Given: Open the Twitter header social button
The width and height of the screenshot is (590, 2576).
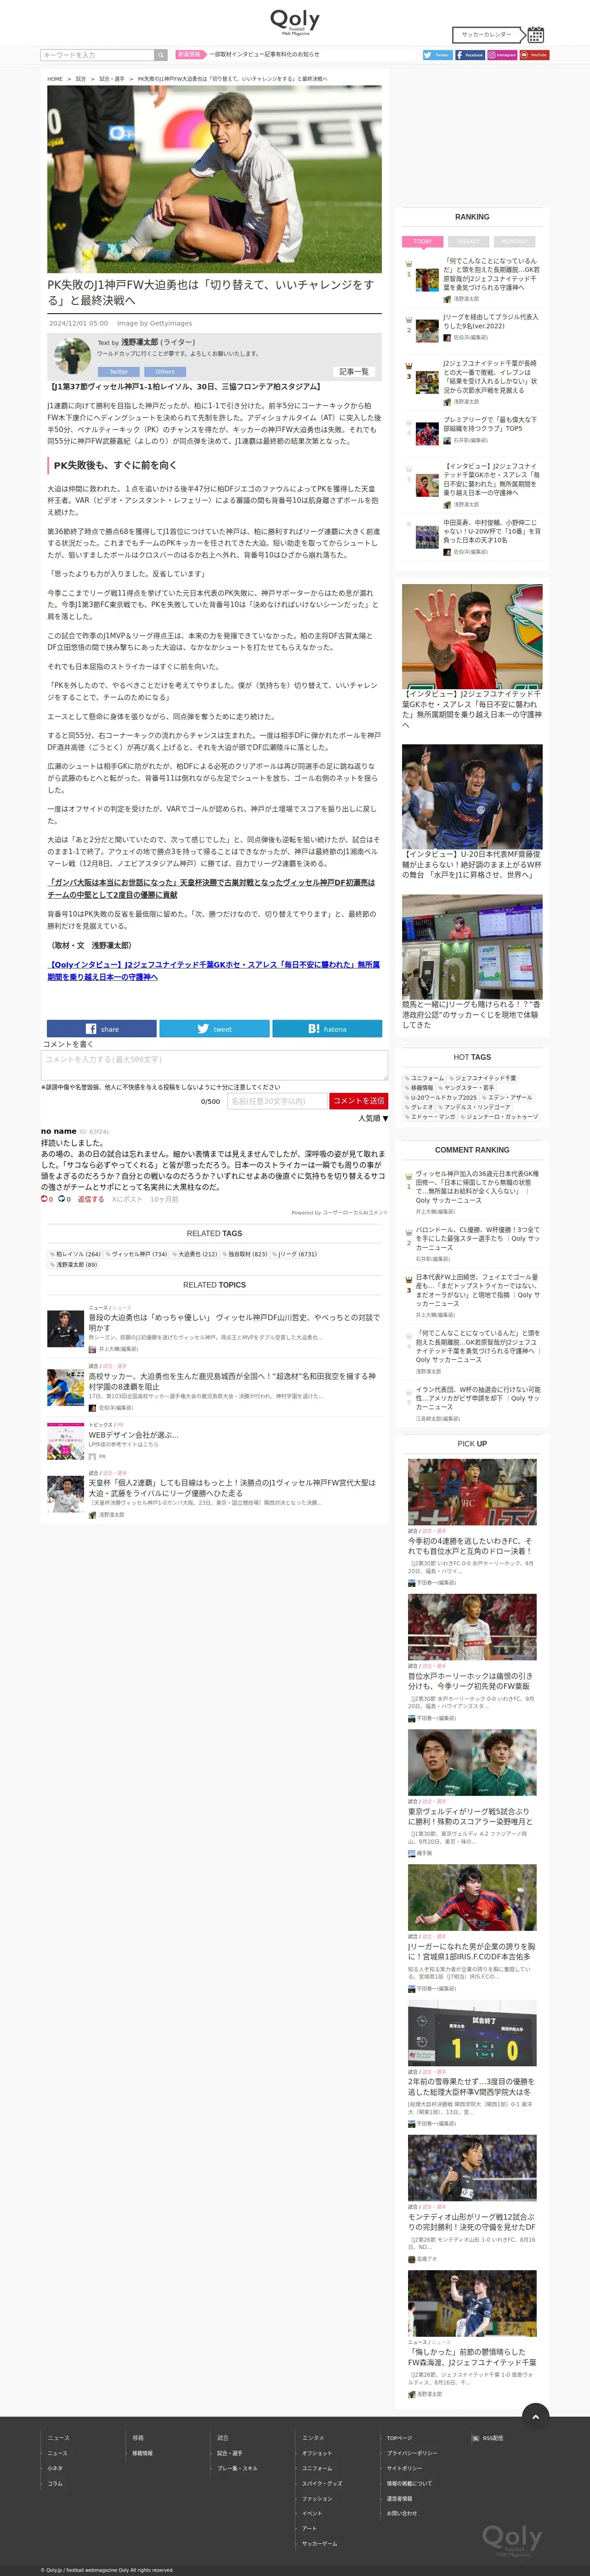Looking at the screenshot, I should coord(437,55).
